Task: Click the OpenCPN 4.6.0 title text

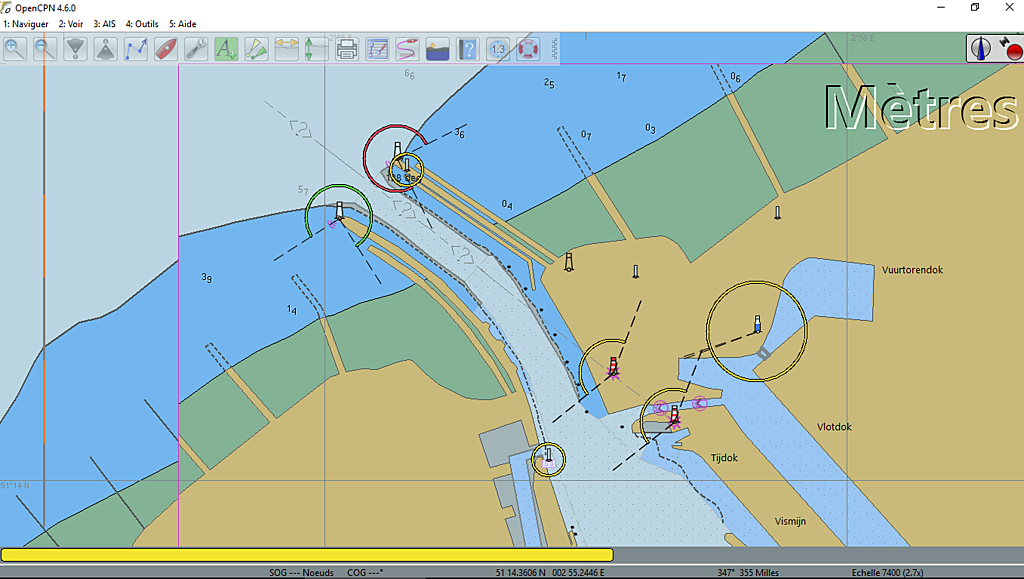Action: [45, 8]
